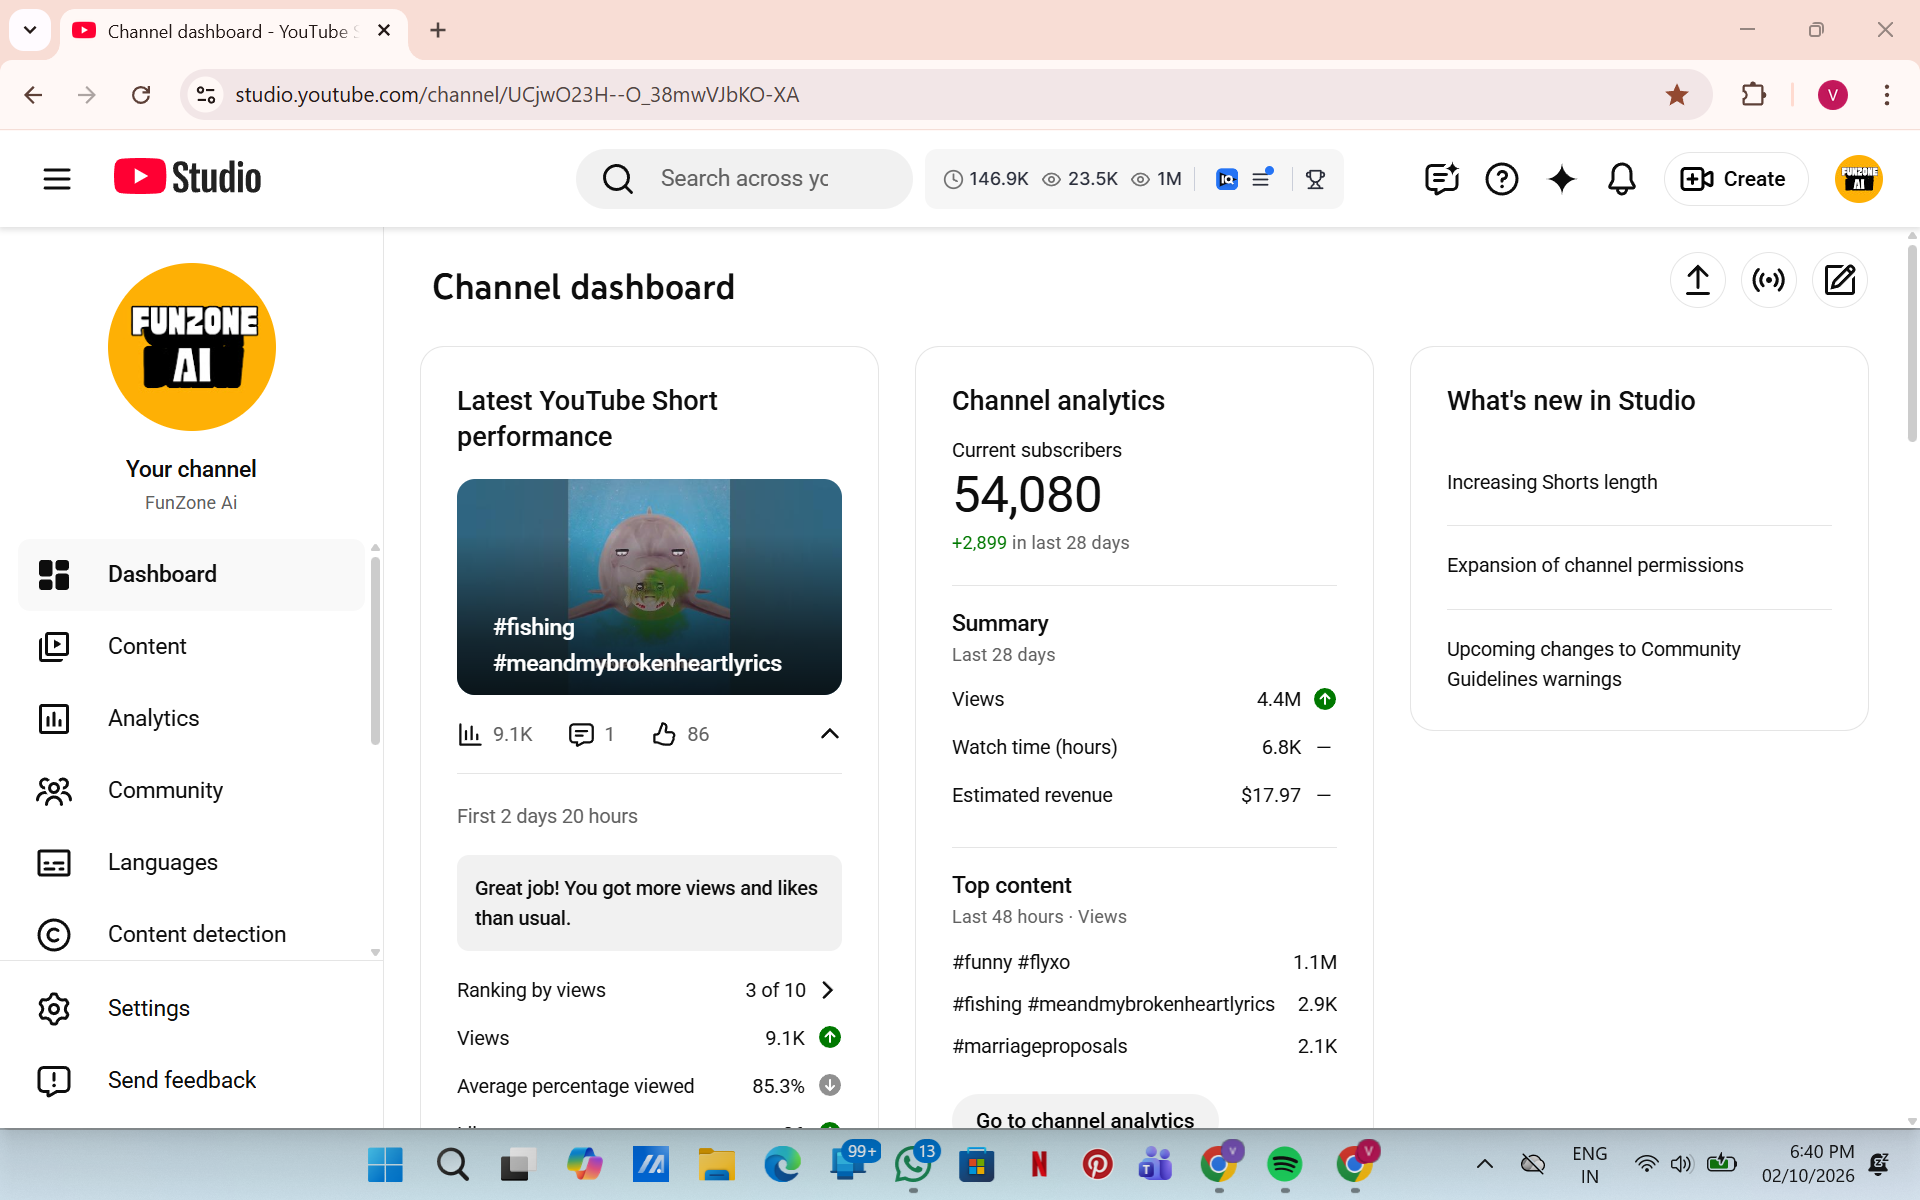Click Go to channel analytics button
1920x1200 pixels.
pyautogui.click(x=1084, y=1118)
